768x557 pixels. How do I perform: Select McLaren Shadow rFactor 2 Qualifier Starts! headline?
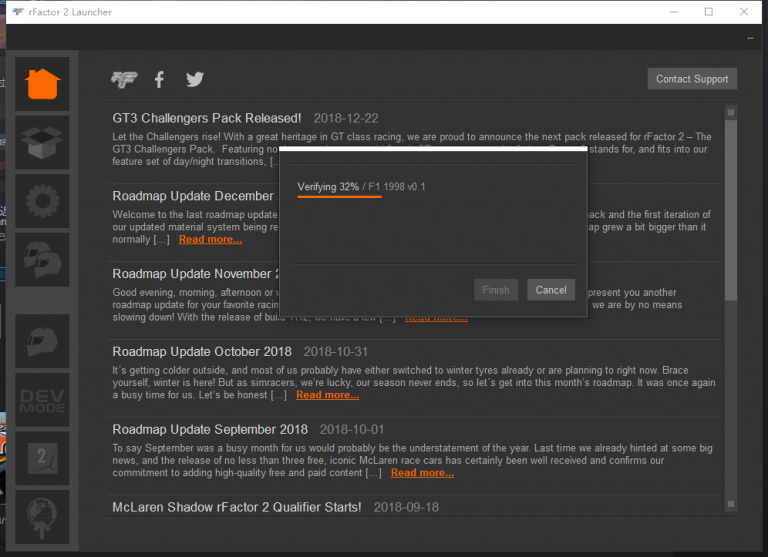point(237,508)
